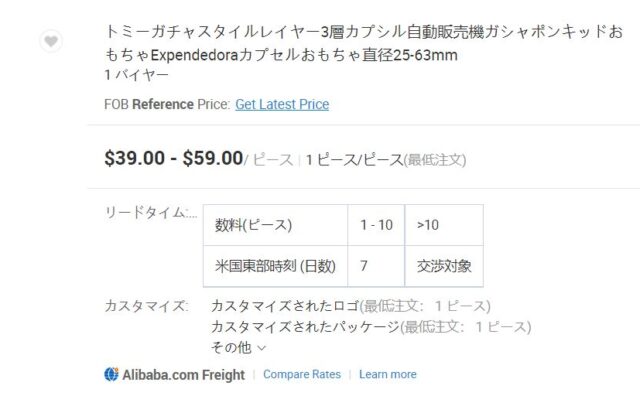This screenshot has width=640, height=396.
Task: Open the Compare Rates link
Action: pyautogui.click(x=302, y=374)
